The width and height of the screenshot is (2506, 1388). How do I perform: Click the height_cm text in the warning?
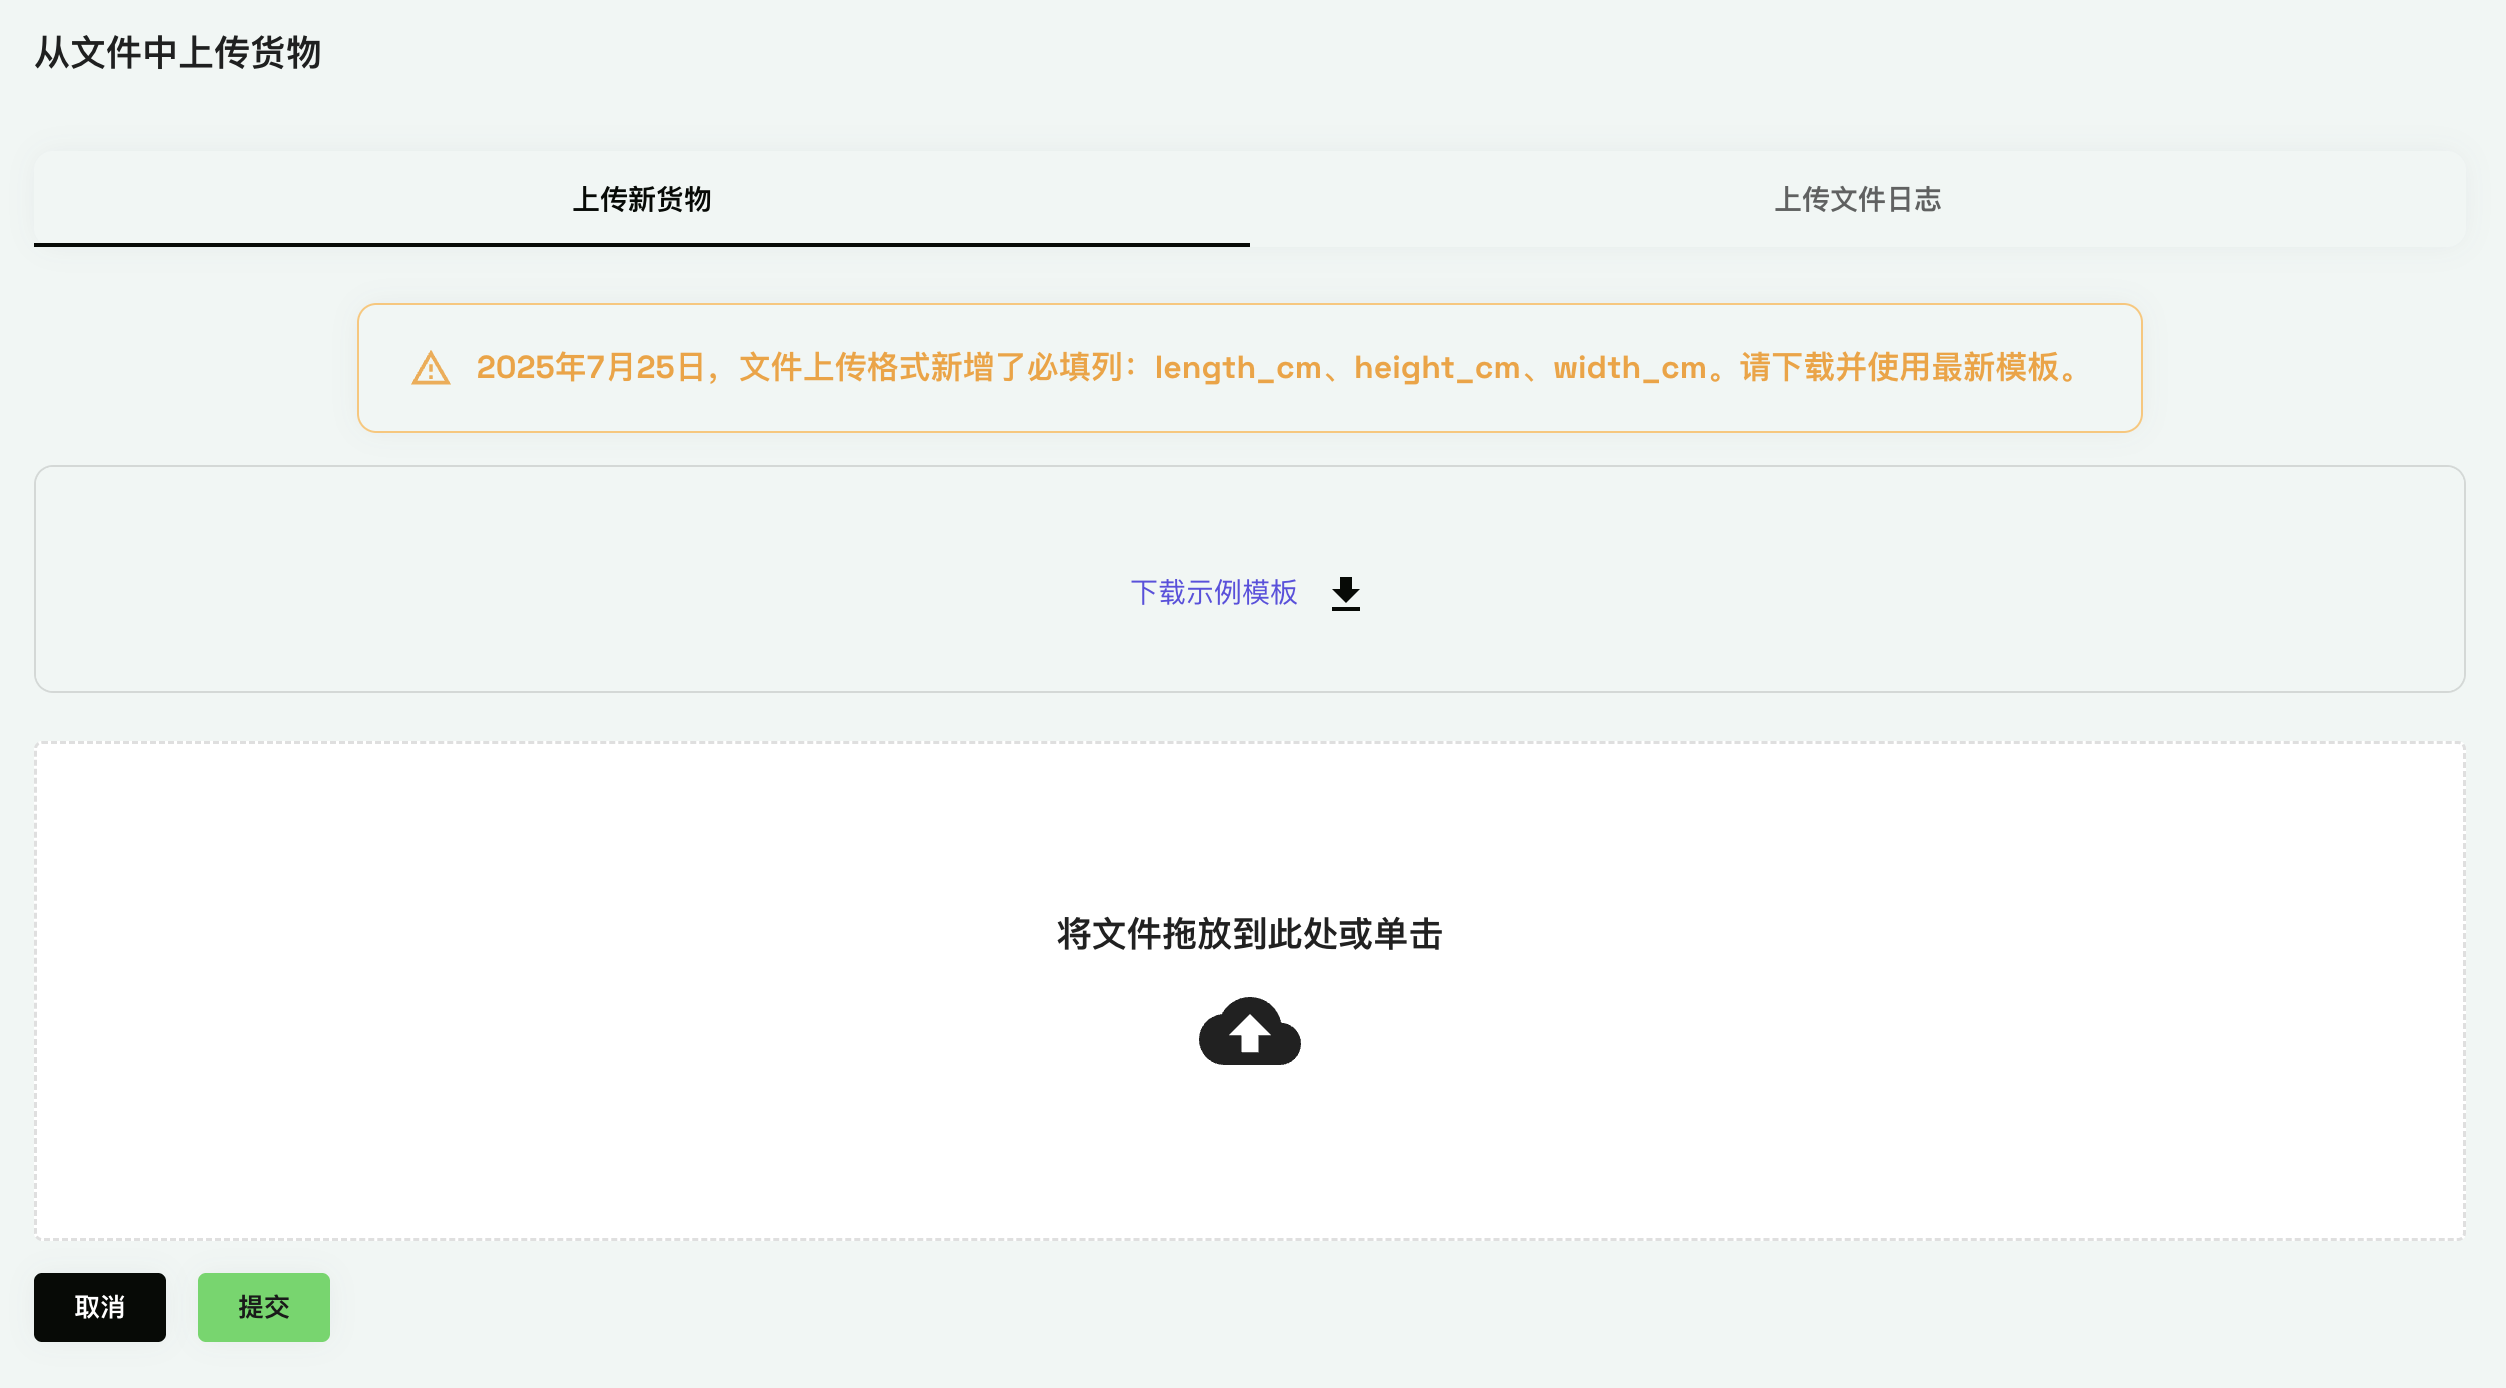(x=1436, y=368)
